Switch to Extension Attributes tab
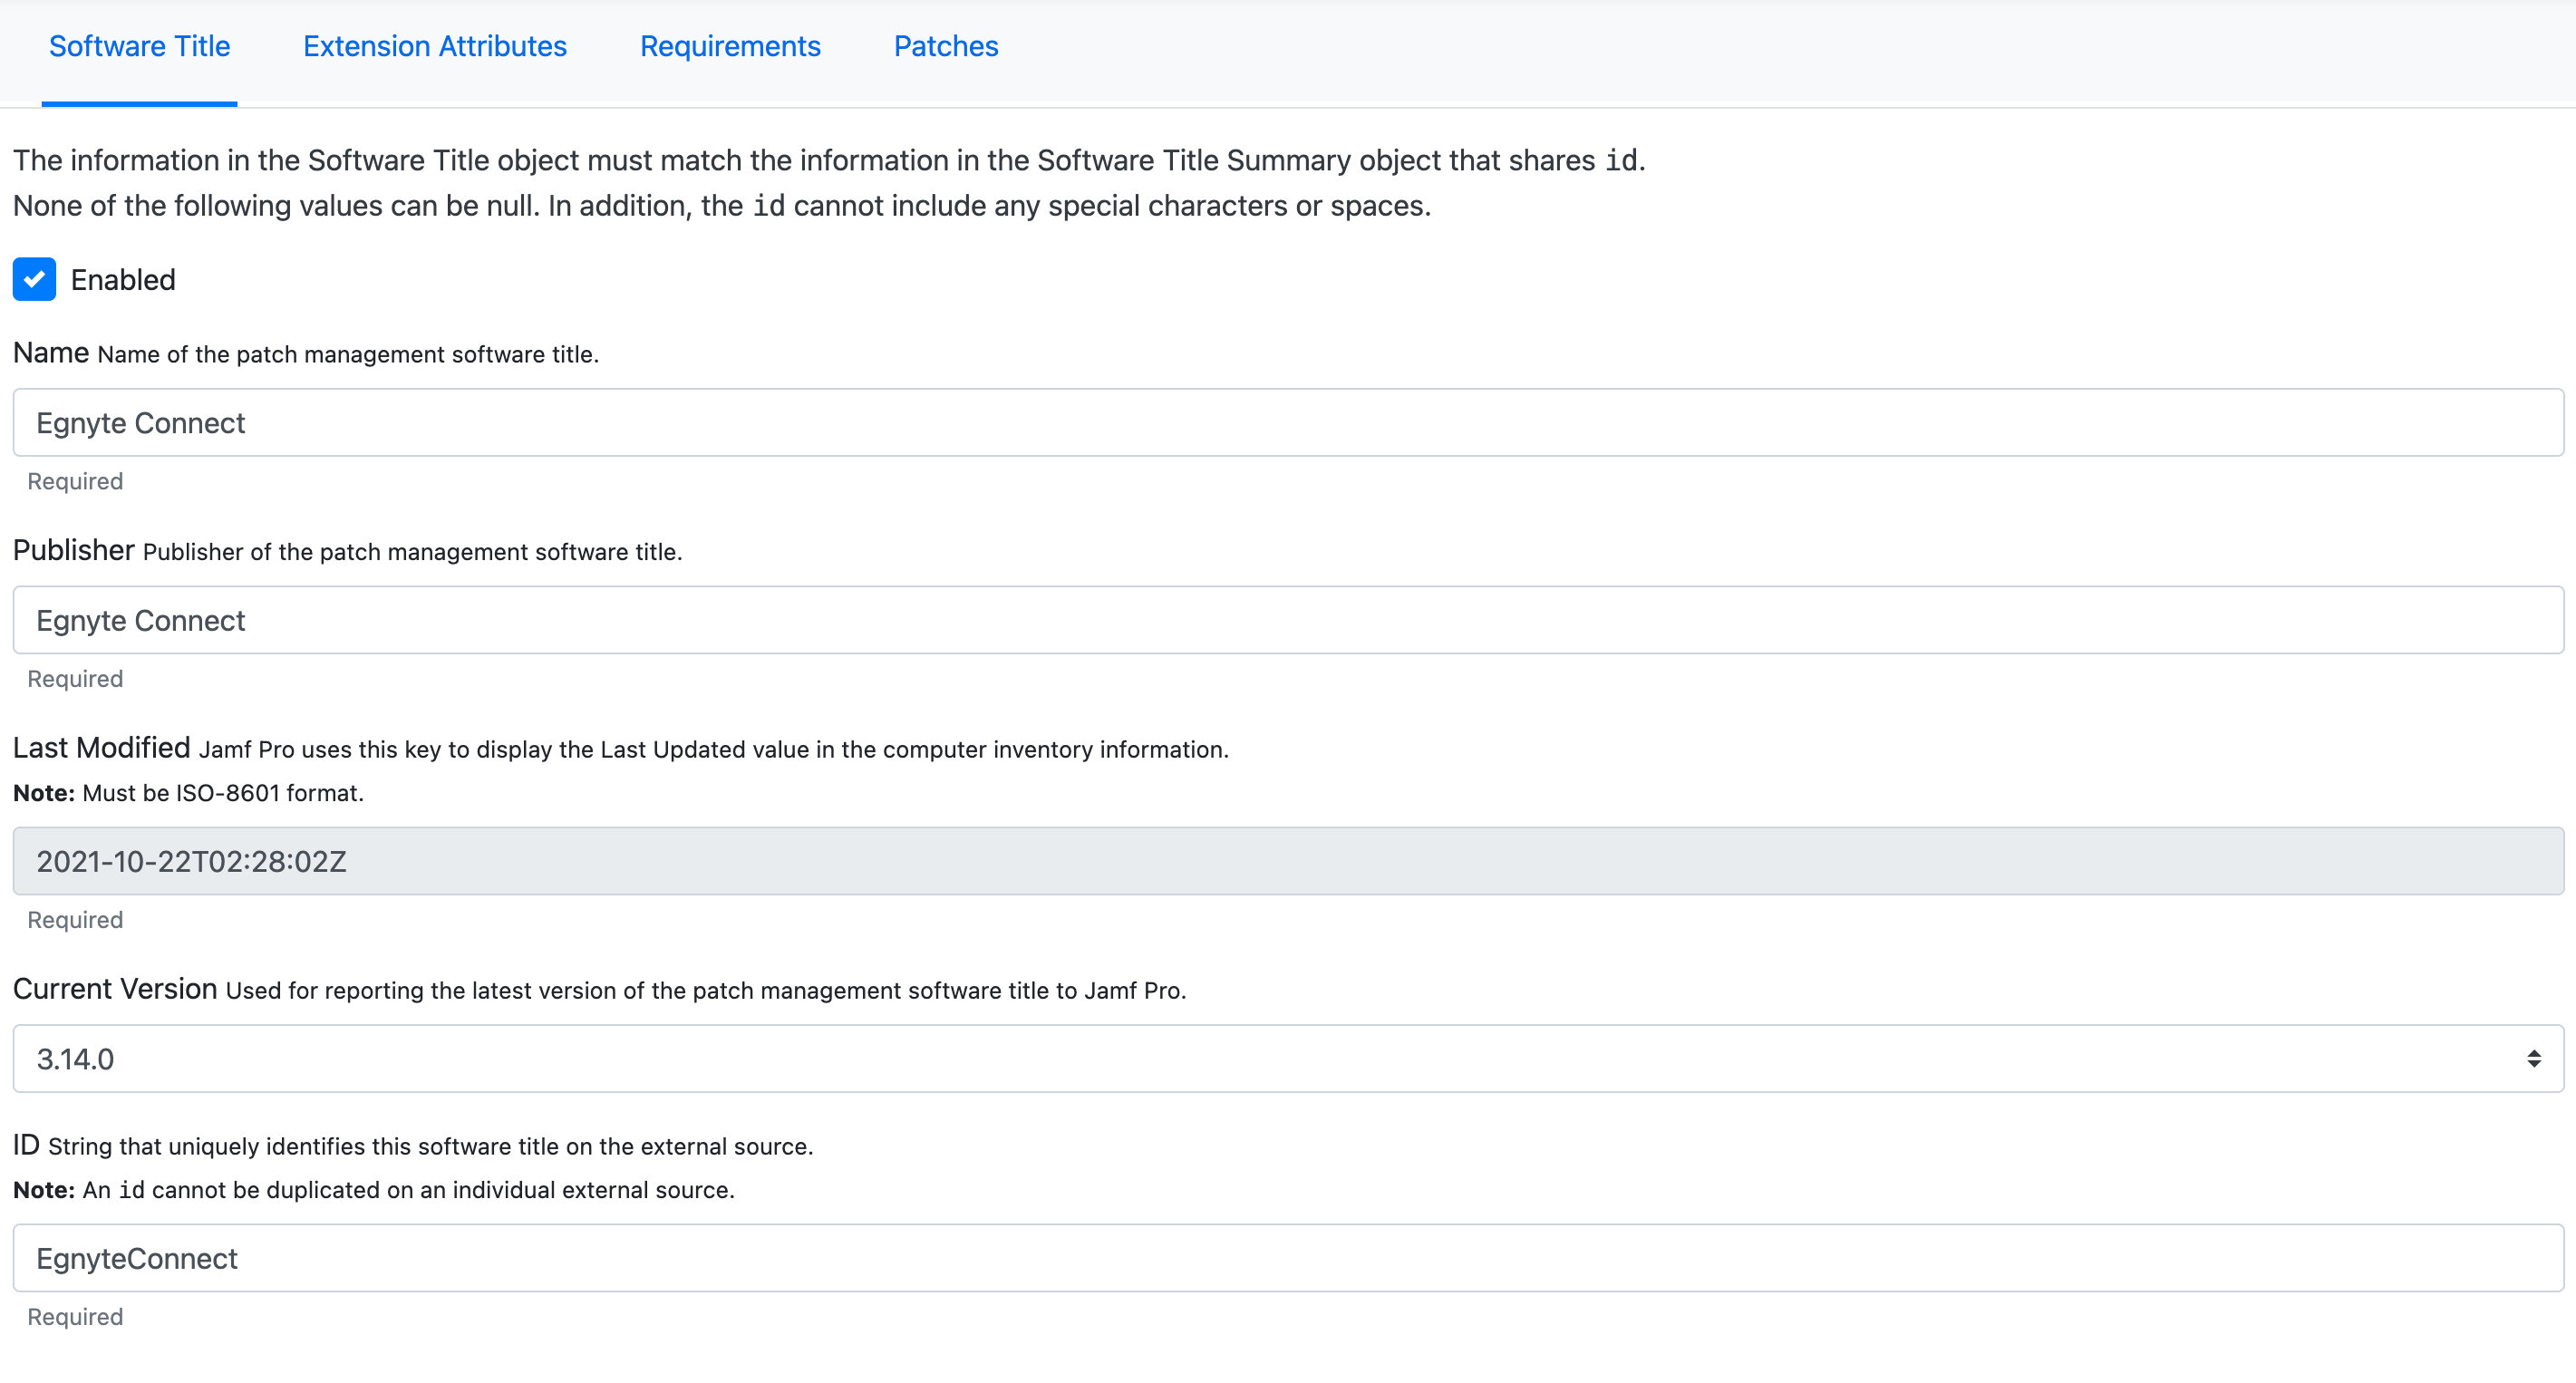Image resolution: width=2576 pixels, height=1383 pixels. point(435,46)
